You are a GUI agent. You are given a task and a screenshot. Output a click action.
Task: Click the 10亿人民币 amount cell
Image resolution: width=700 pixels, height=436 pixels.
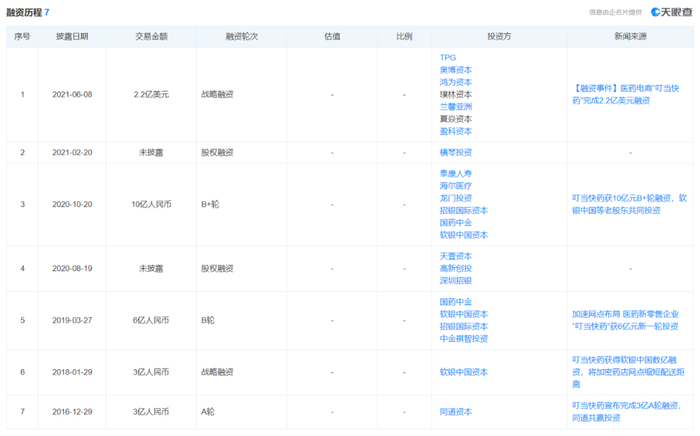click(x=151, y=204)
